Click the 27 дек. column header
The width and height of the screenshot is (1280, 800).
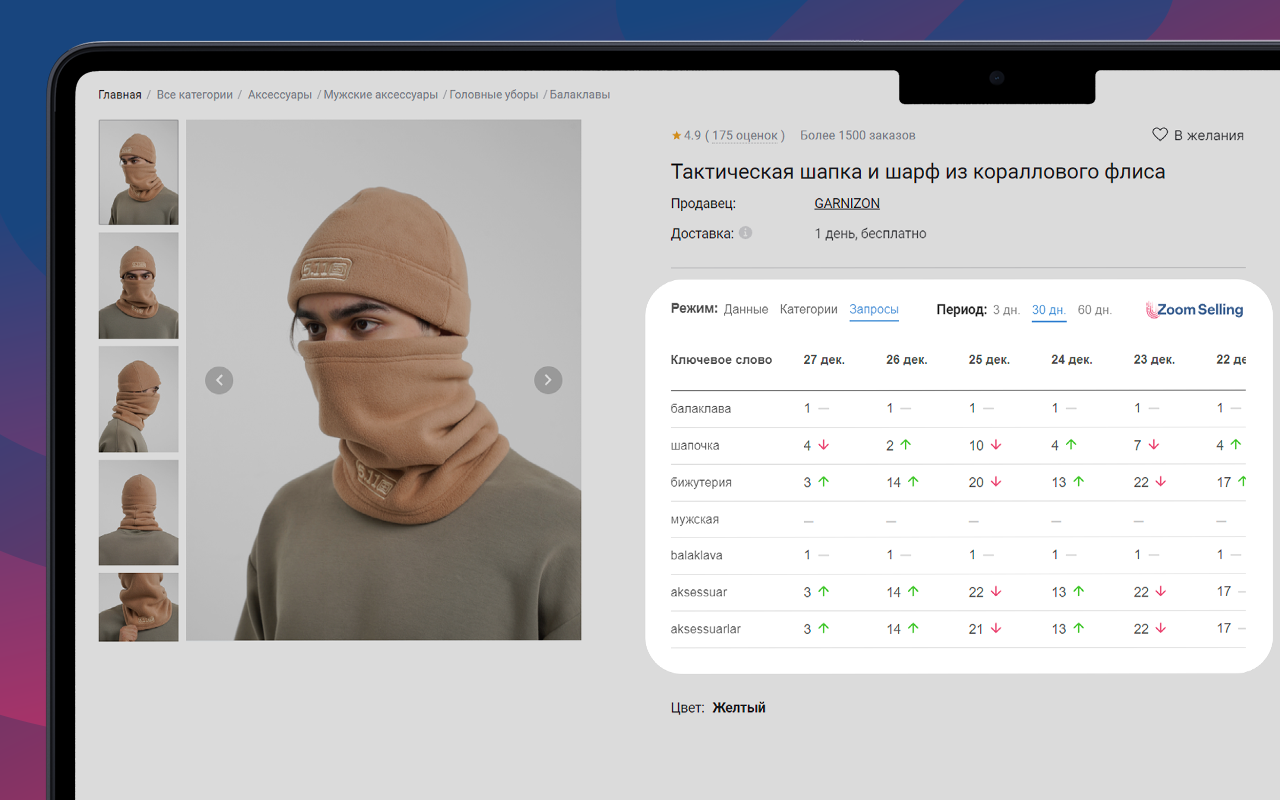[x=824, y=360]
